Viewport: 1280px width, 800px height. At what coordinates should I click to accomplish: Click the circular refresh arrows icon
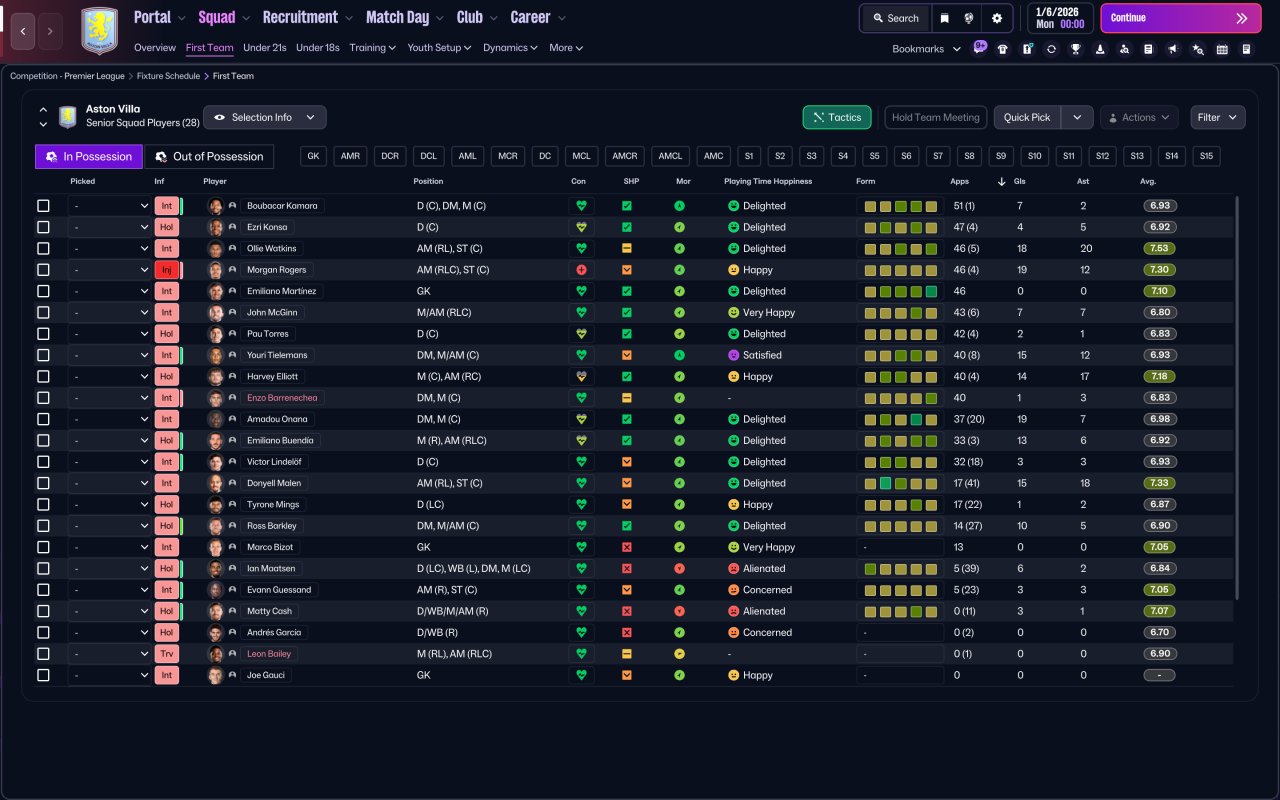pyautogui.click(x=1052, y=49)
